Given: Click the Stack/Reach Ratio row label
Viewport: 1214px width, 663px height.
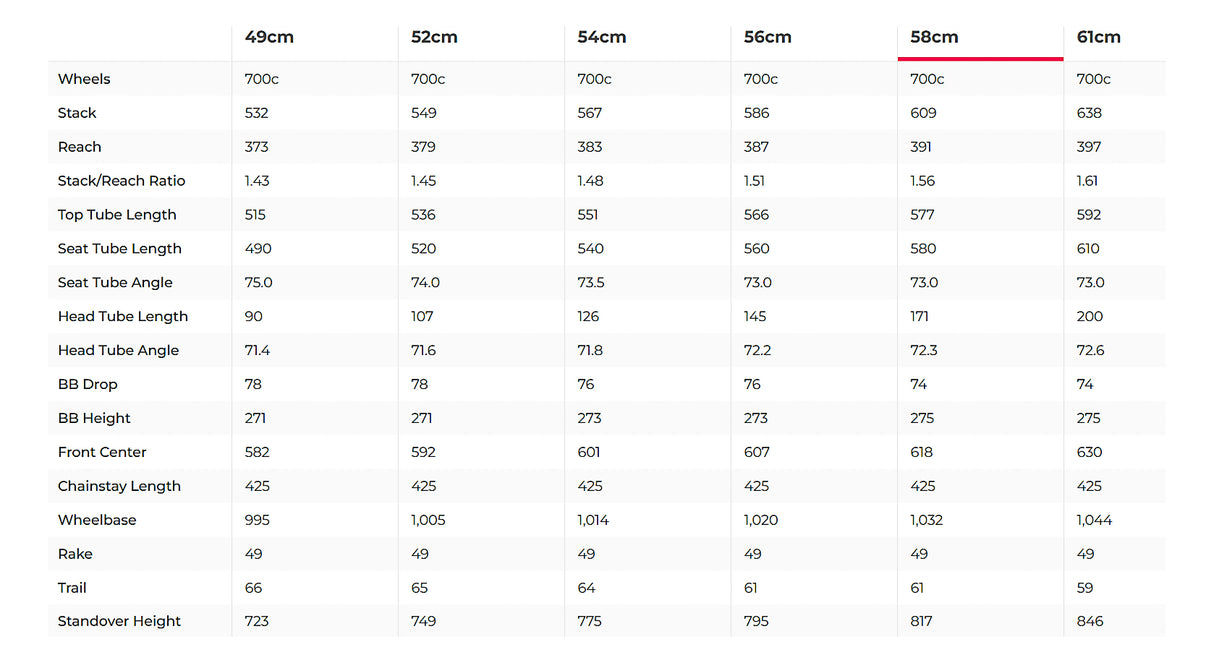Looking at the screenshot, I should [121, 181].
